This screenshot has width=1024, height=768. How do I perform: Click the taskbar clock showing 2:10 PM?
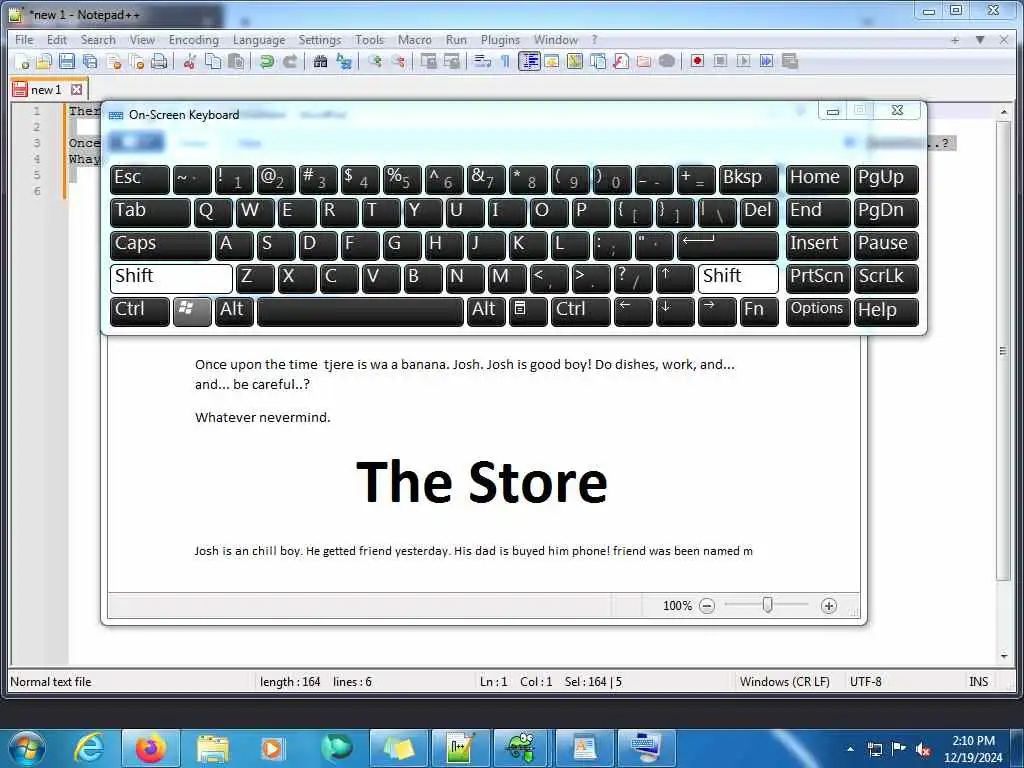973,749
